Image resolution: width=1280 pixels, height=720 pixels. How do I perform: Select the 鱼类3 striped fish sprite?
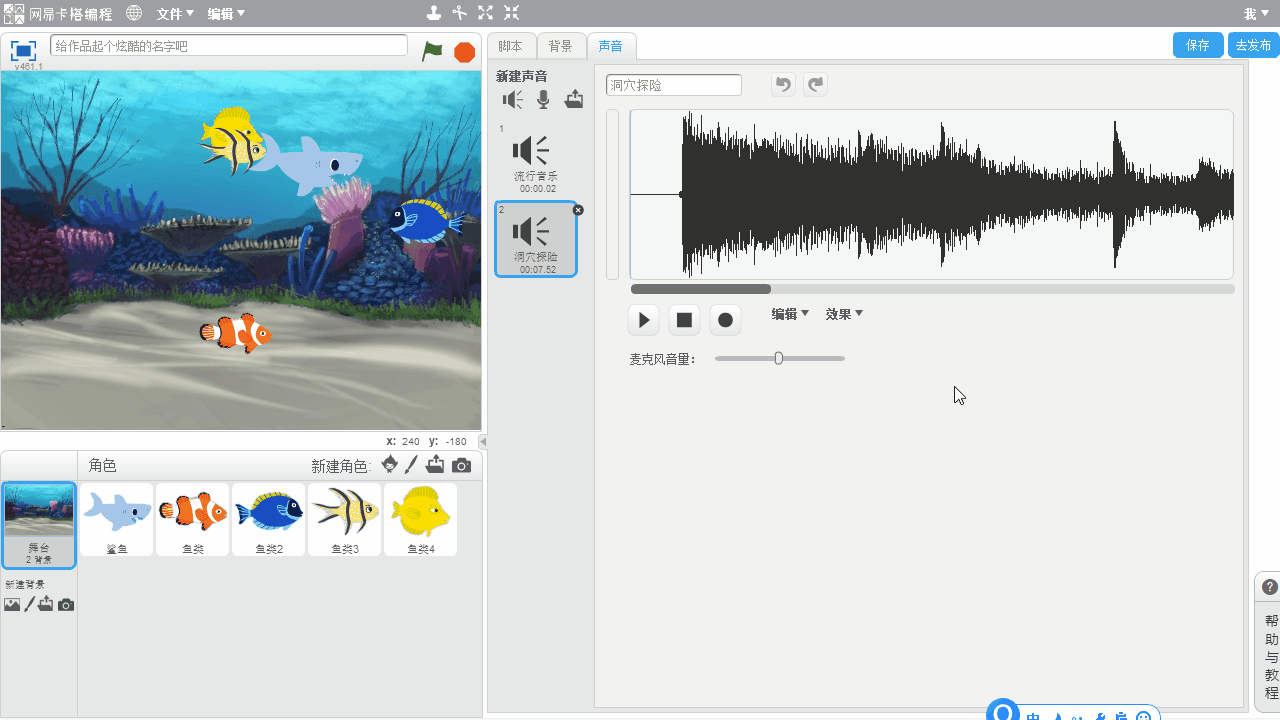pos(345,520)
